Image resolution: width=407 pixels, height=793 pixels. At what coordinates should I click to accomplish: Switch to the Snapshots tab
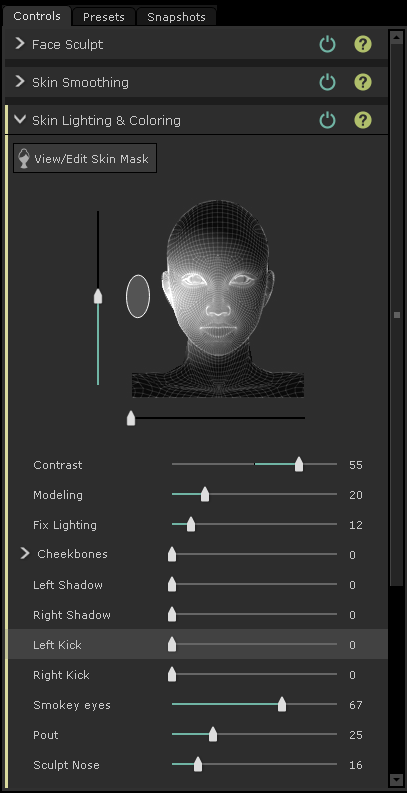pos(176,17)
